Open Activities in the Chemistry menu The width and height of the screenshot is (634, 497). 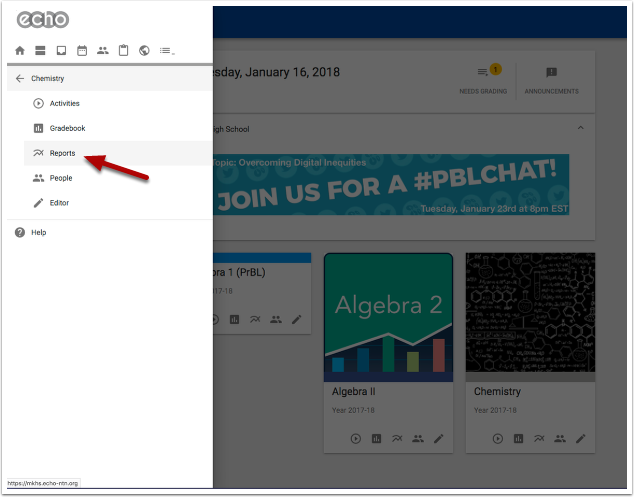coord(64,103)
